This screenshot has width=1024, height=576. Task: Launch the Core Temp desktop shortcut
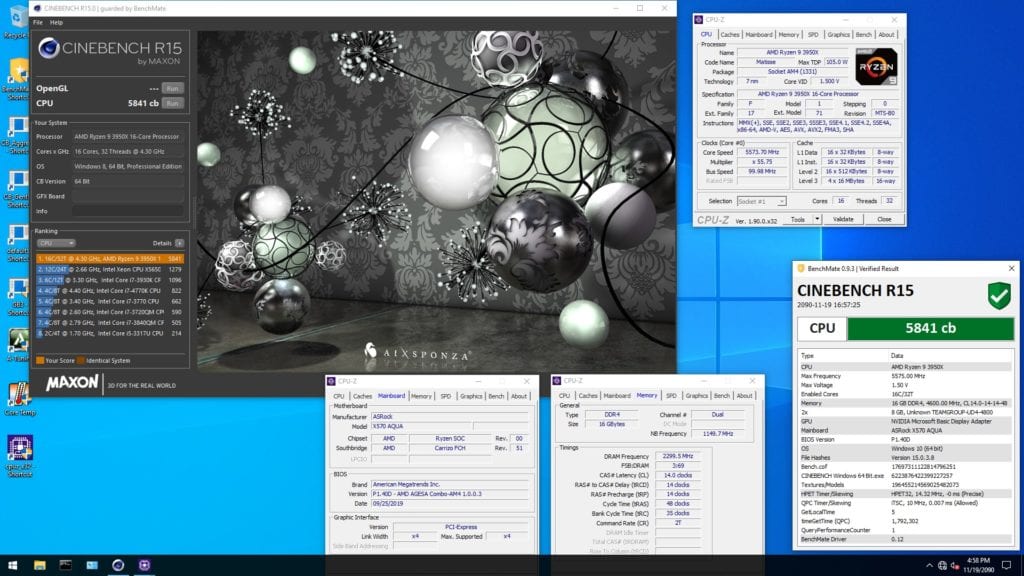(x=18, y=398)
